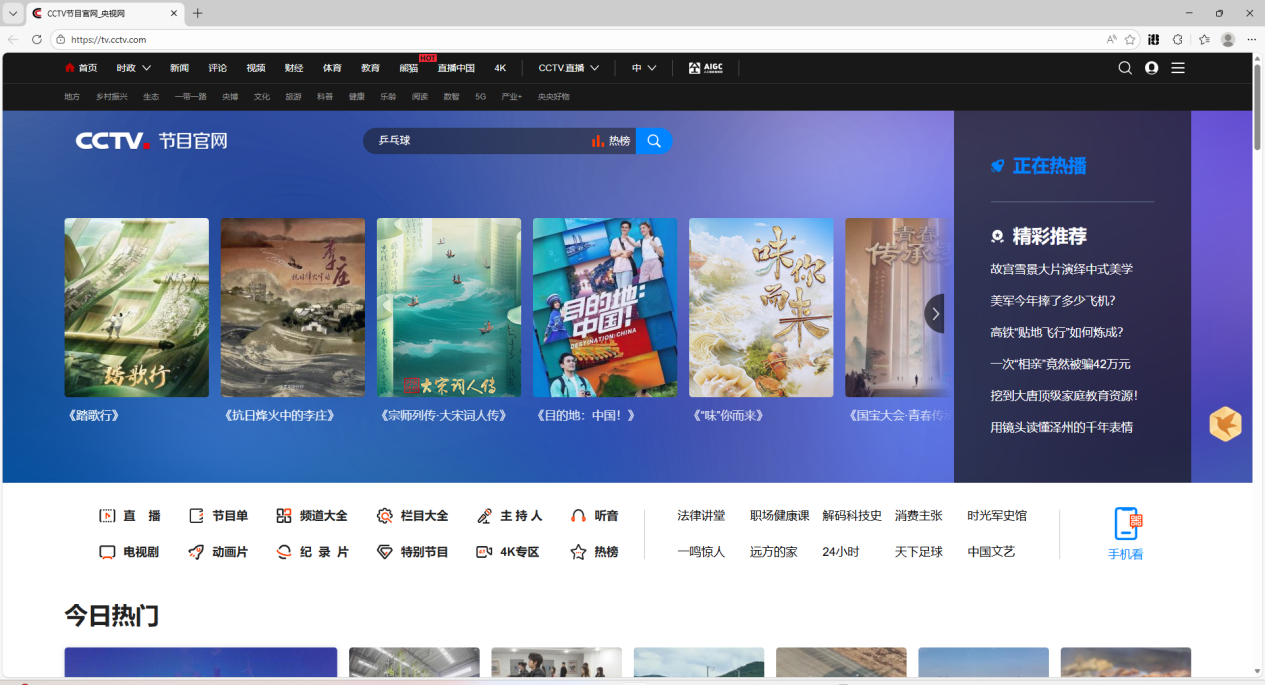Open 纪录片 documentary shortcut
The height and width of the screenshot is (685, 1265).
tap(312, 552)
